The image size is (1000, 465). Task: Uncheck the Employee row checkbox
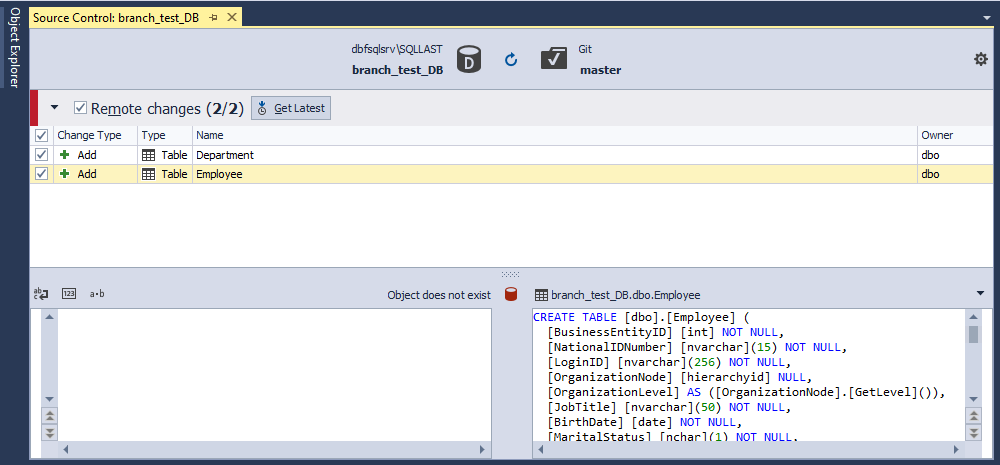coord(41,173)
